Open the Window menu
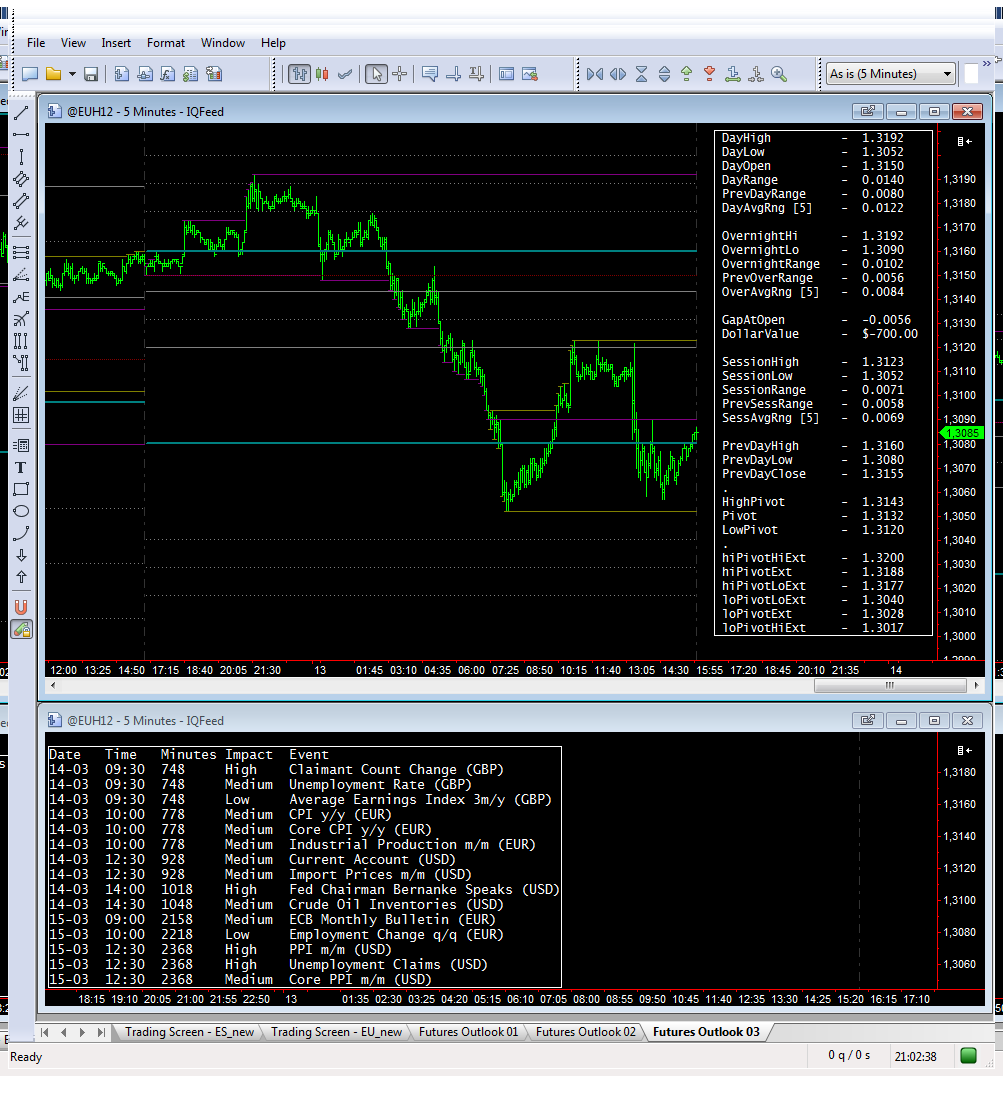This screenshot has height=1094, width=1003. 223,43
